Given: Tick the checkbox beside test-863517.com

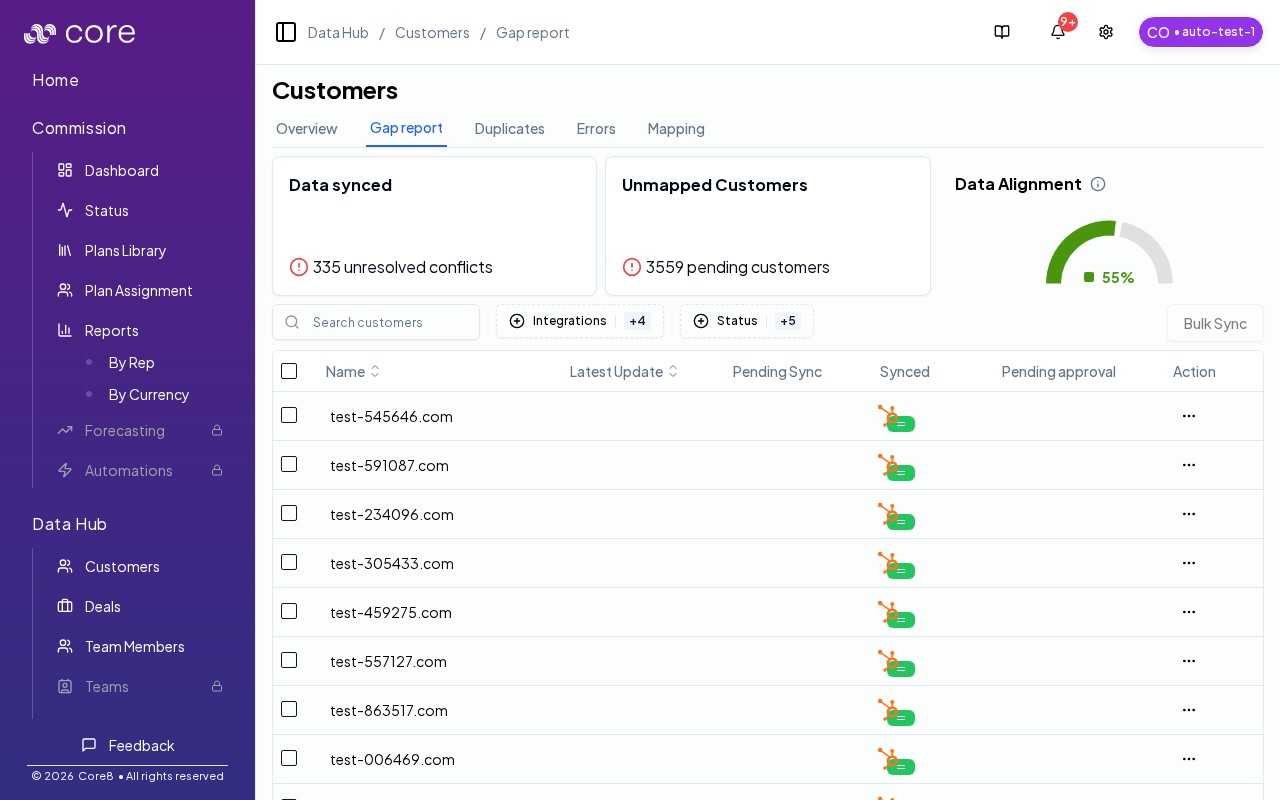Looking at the screenshot, I should (x=289, y=708).
